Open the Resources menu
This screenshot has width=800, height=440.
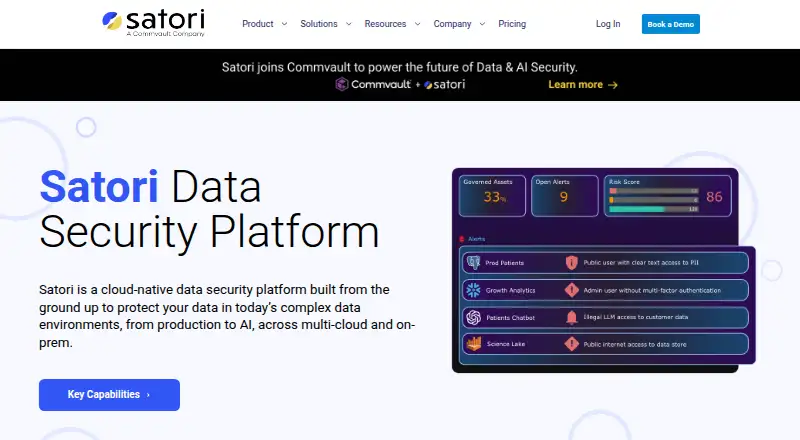385,24
